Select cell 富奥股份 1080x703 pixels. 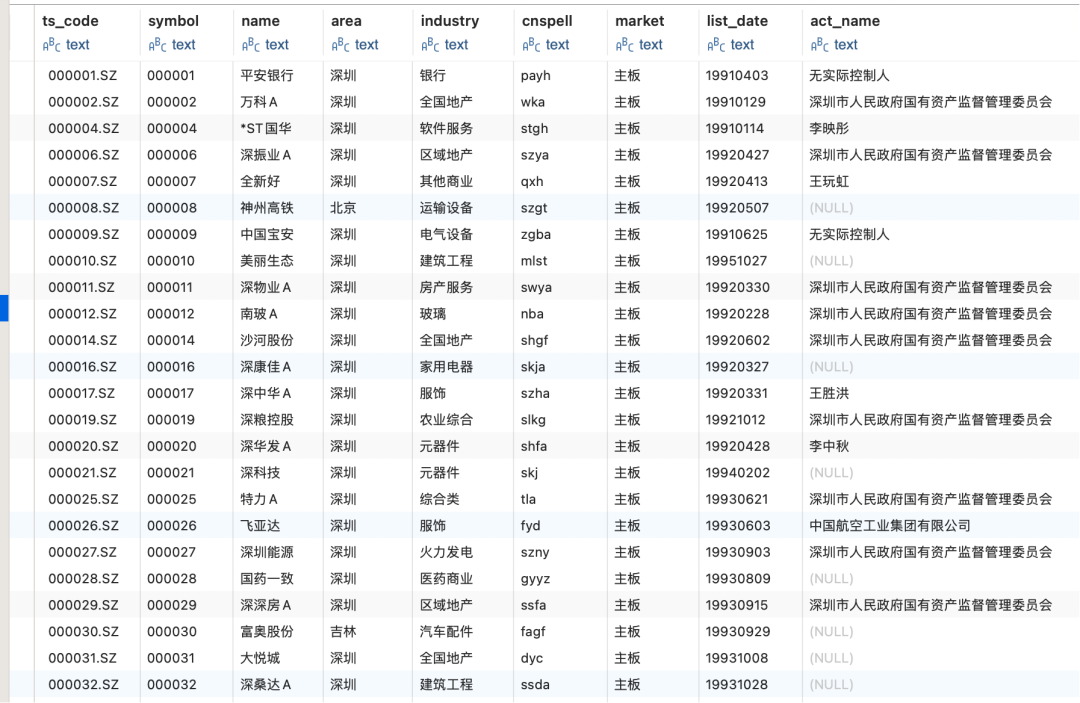click(267, 632)
